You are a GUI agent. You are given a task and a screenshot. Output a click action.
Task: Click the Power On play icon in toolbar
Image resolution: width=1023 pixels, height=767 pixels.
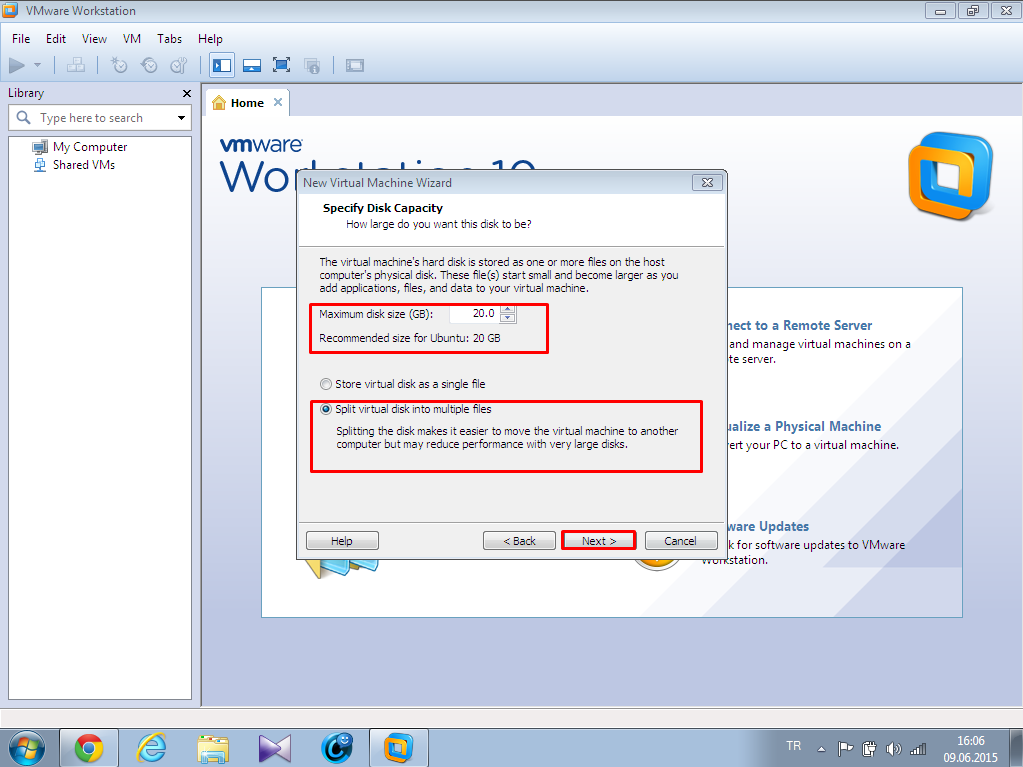17,65
